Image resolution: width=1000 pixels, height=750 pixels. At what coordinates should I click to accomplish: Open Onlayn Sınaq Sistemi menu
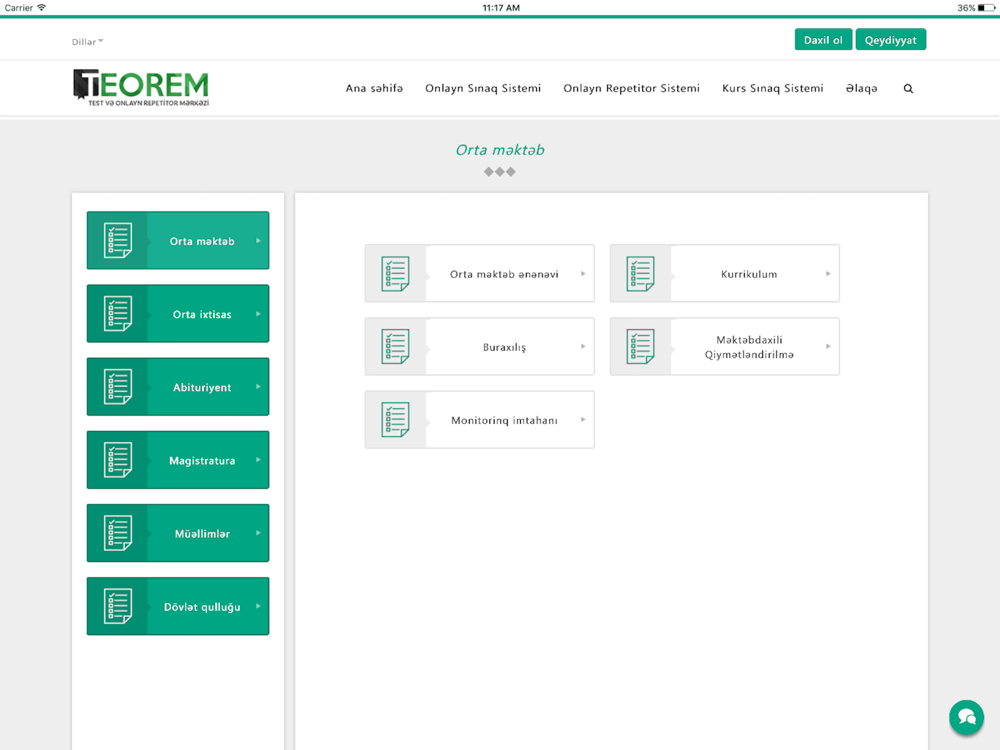point(483,88)
